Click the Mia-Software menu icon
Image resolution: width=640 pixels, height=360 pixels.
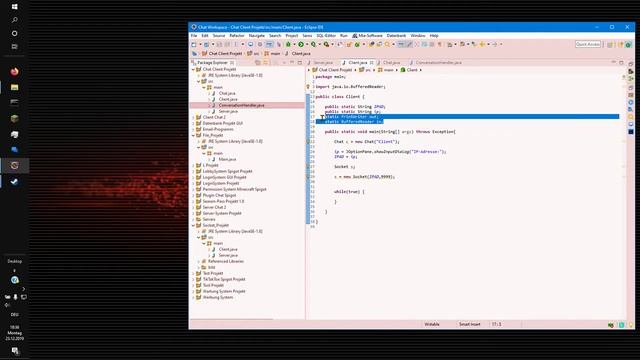(x=355, y=36)
